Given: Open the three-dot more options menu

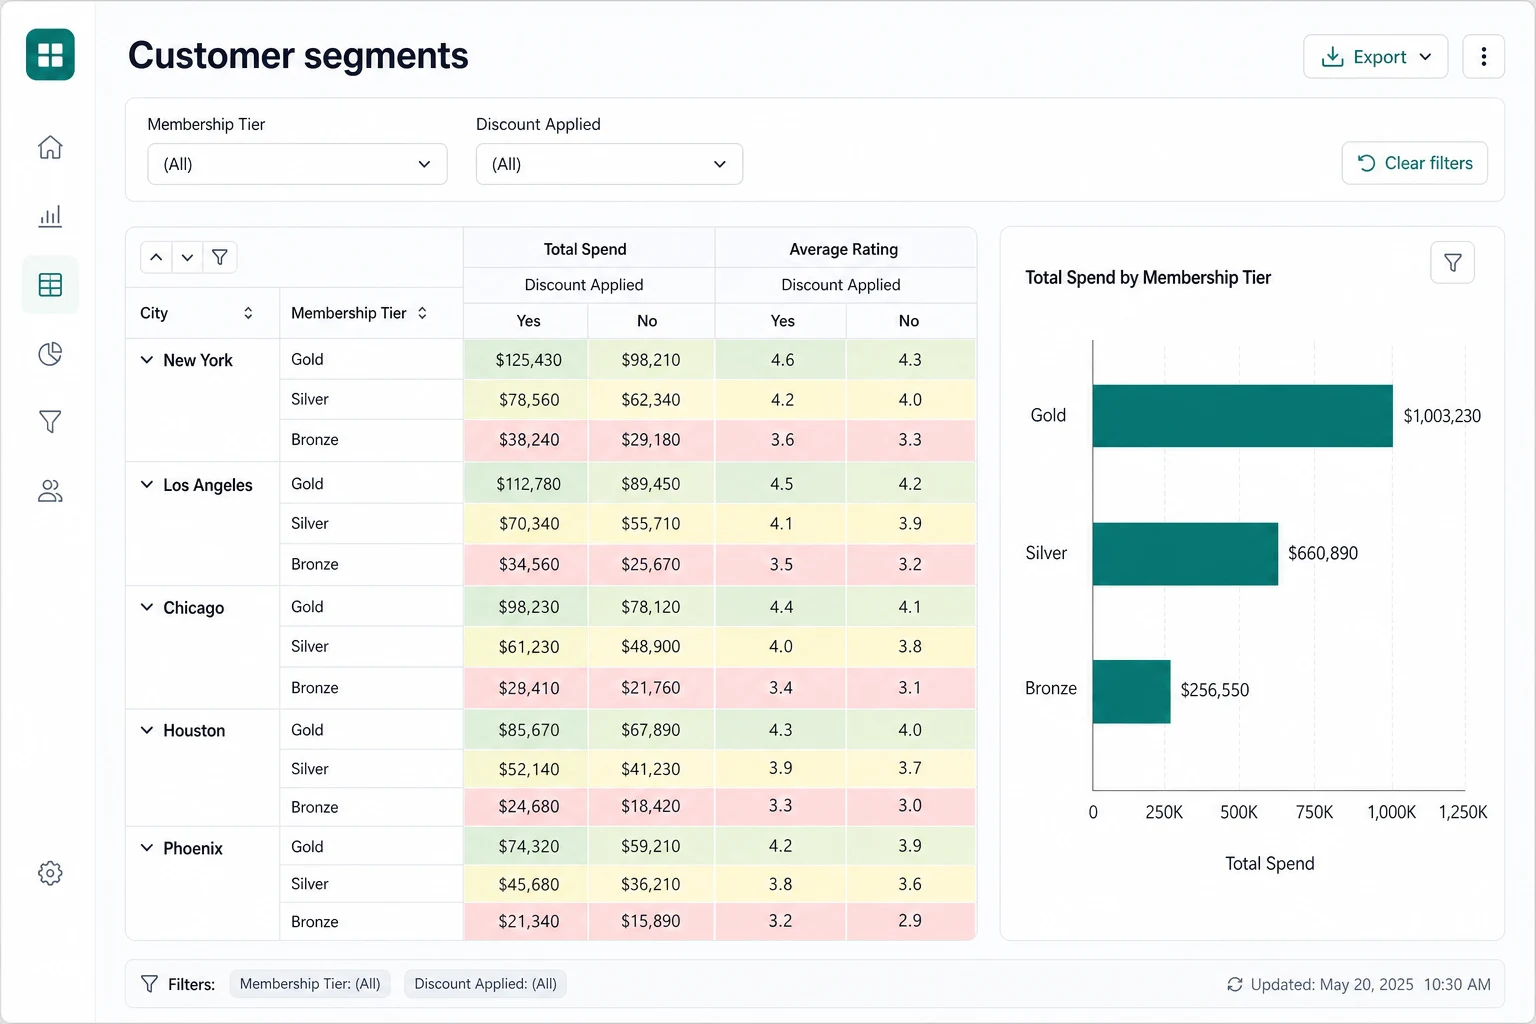Looking at the screenshot, I should (1484, 57).
